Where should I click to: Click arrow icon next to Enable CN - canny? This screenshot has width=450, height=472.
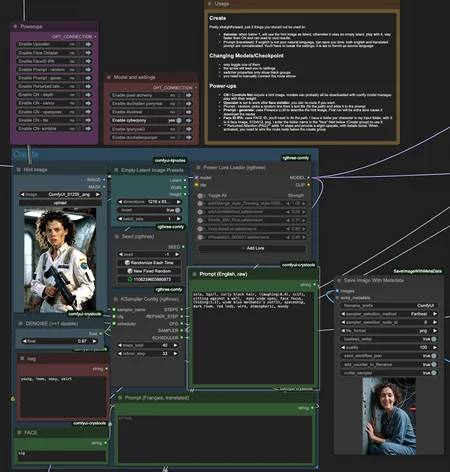click(88, 103)
